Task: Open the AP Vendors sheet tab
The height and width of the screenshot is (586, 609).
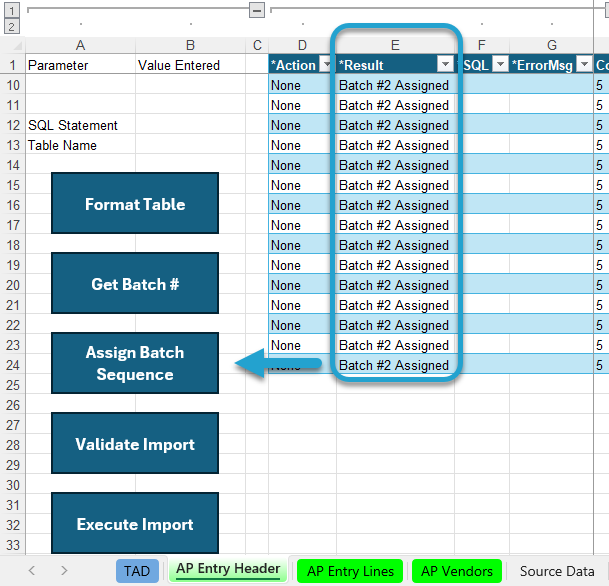Action: pyautogui.click(x=457, y=571)
